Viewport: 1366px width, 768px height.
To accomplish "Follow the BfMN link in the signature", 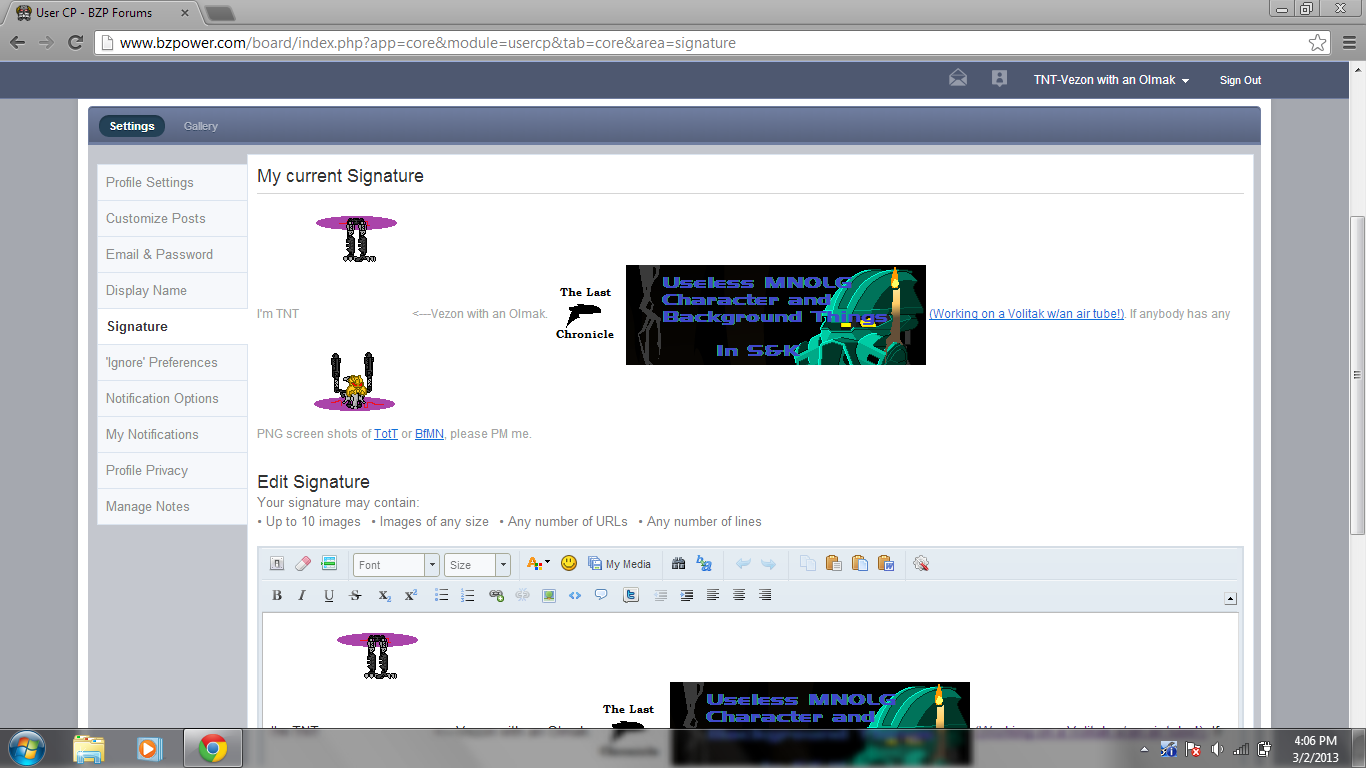I will click(x=428, y=433).
